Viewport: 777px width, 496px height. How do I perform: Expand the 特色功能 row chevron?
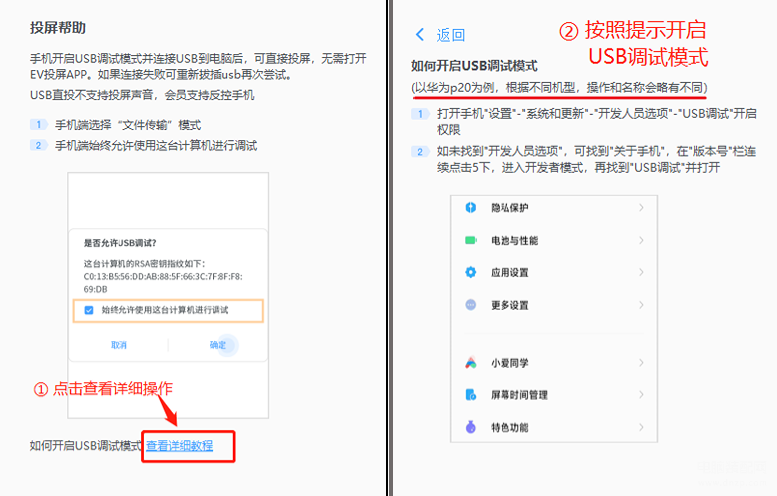pos(641,427)
